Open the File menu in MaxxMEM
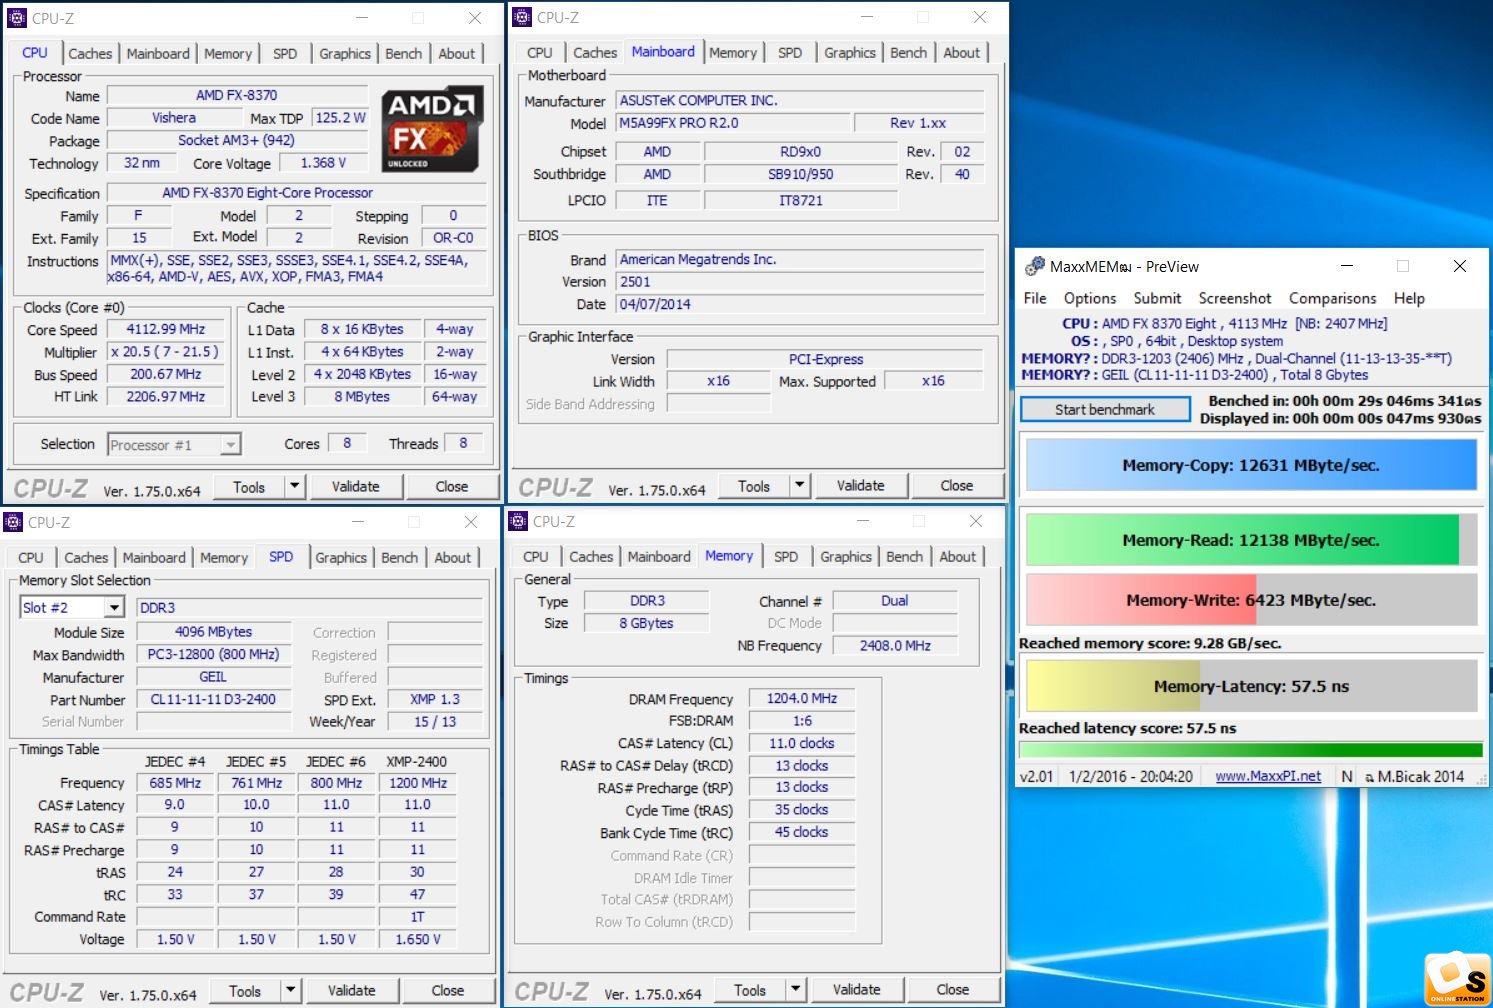This screenshot has width=1493, height=1008. (x=1035, y=298)
